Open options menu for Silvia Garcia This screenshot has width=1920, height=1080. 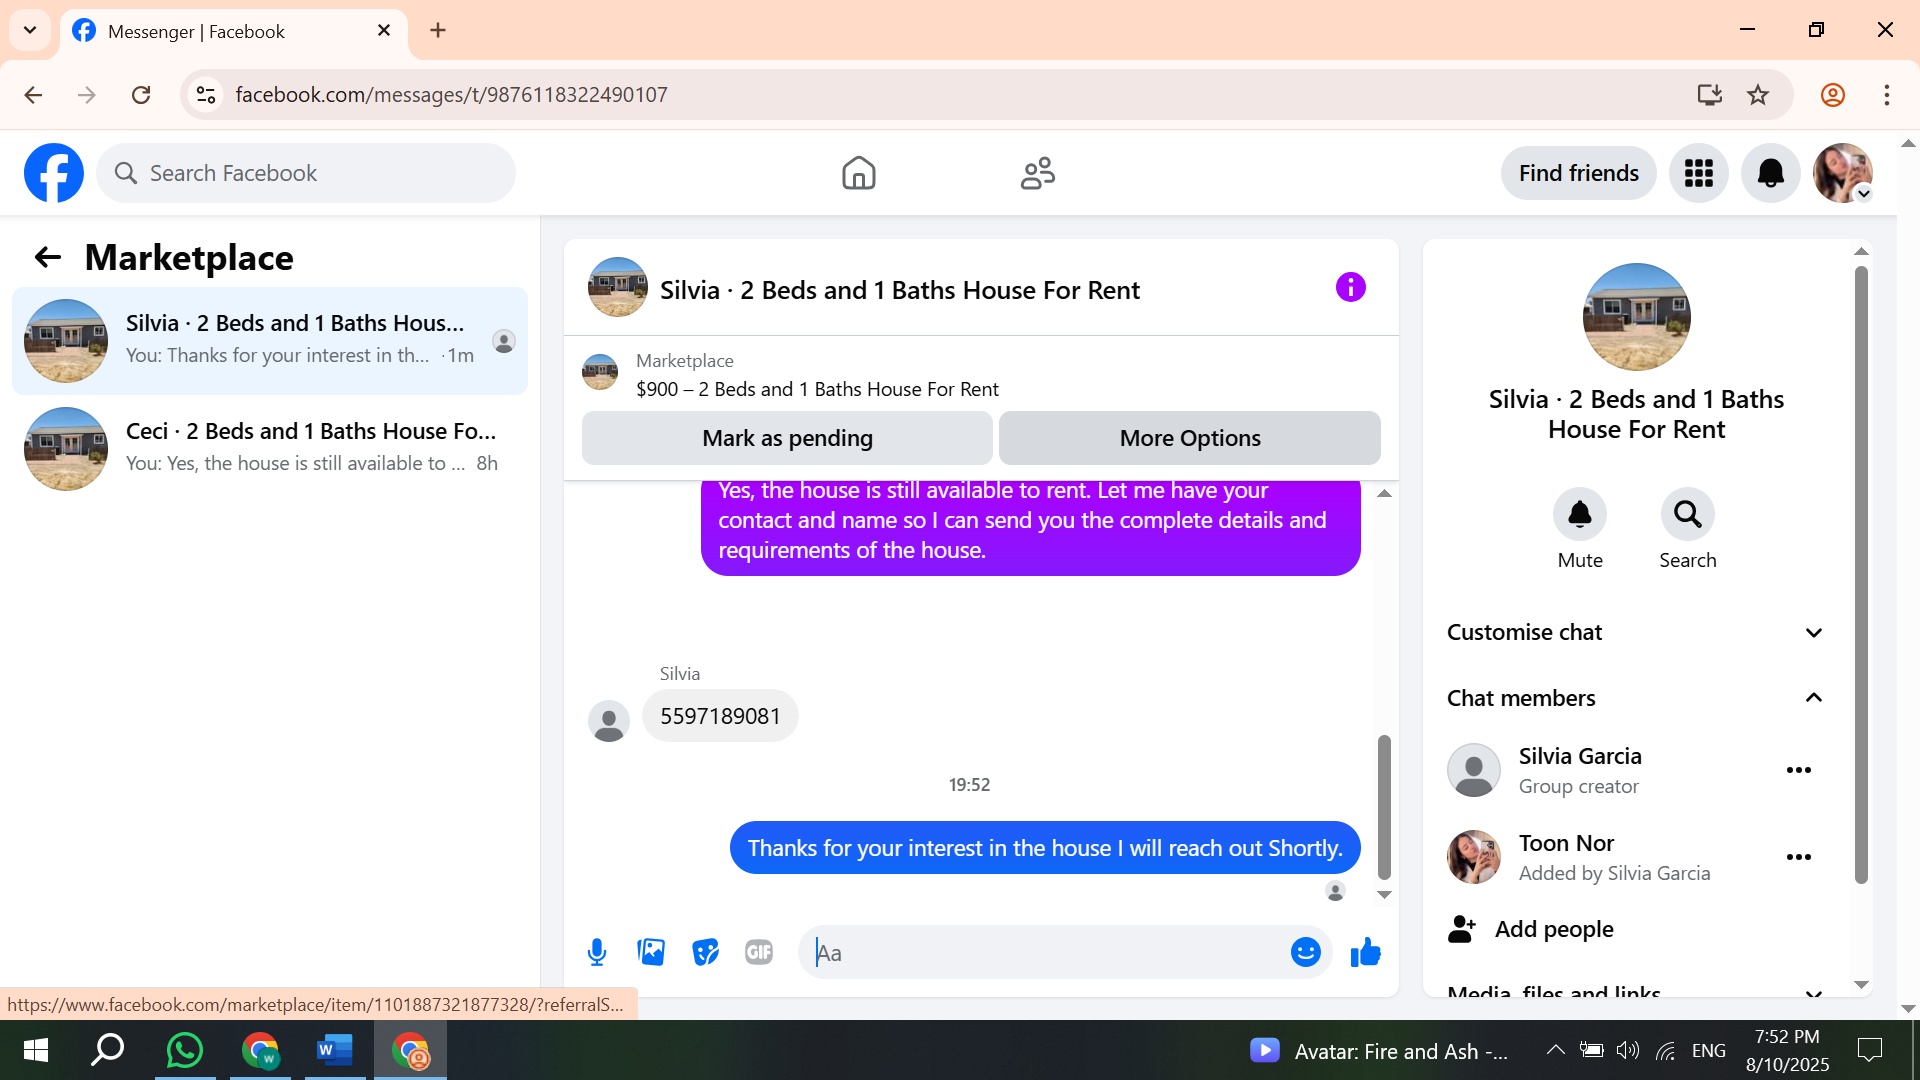pos(1798,770)
